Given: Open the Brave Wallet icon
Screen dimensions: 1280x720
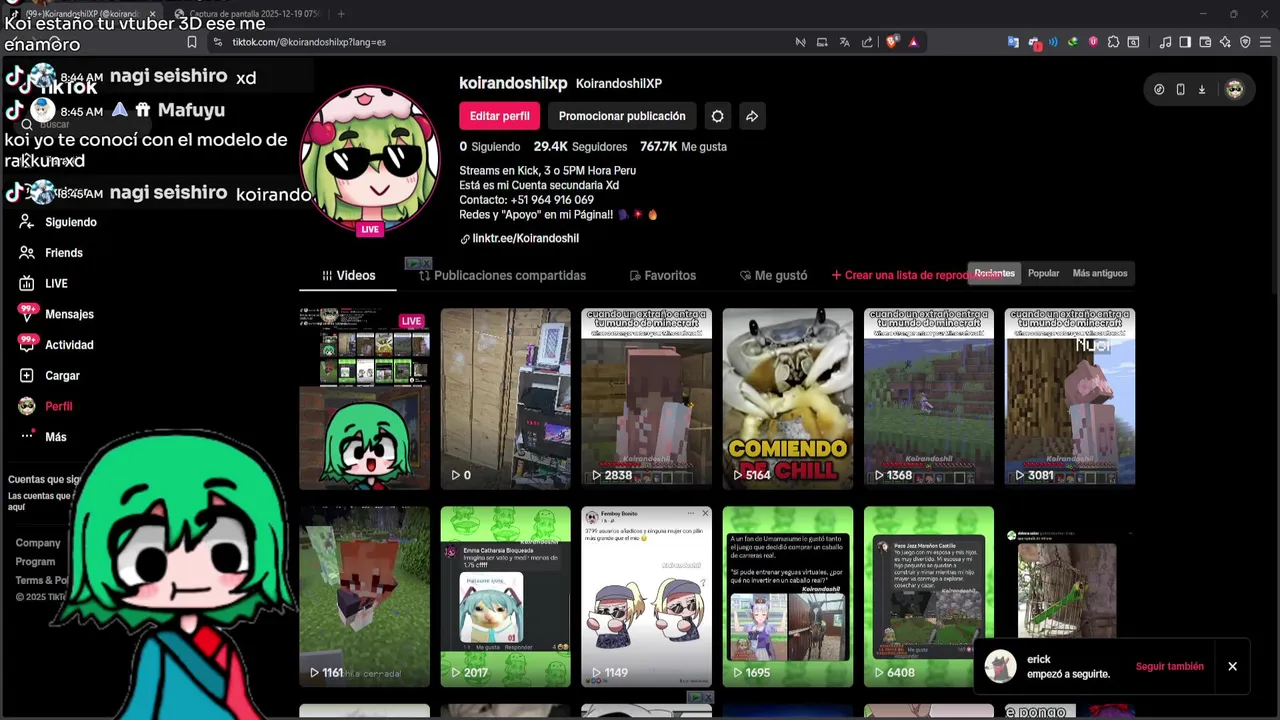Looking at the screenshot, I should pyautogui.click(x=1205, y=42).
